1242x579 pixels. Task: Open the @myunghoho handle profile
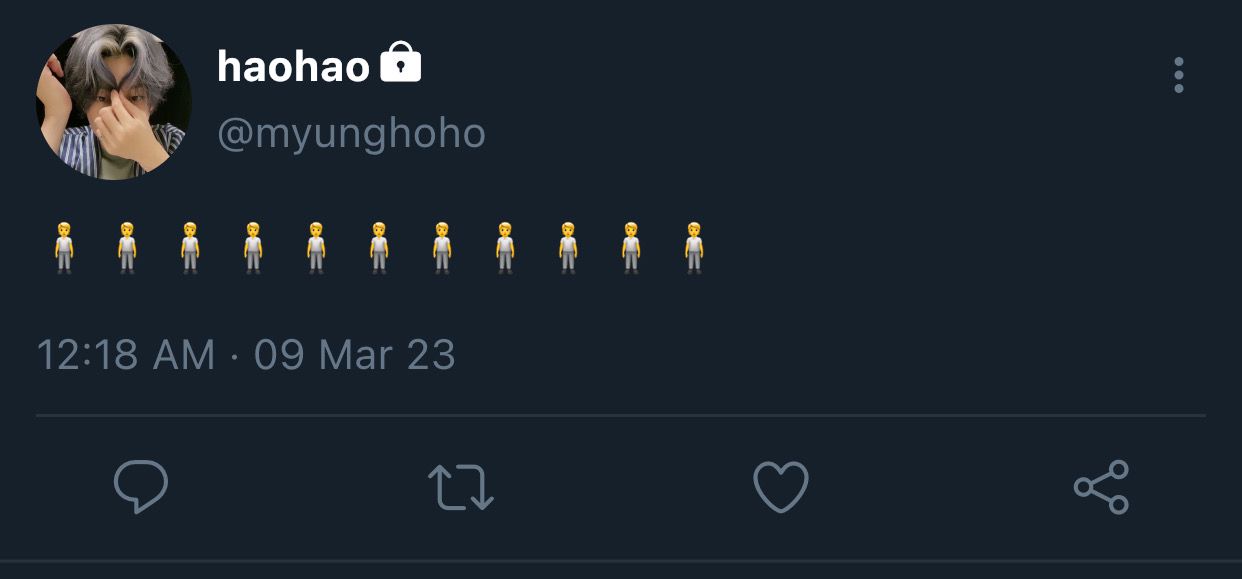[351, 133]
